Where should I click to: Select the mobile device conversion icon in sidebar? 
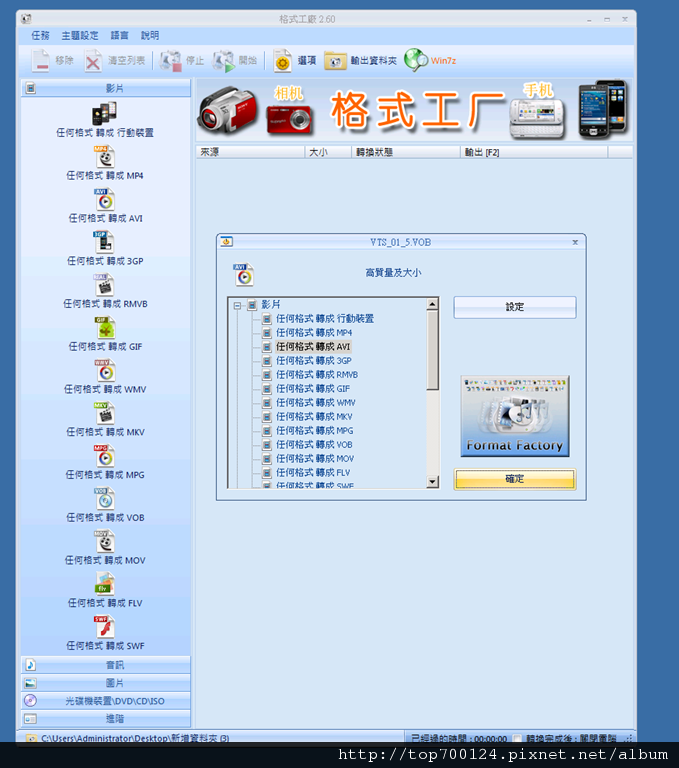(x=104, y=114)
